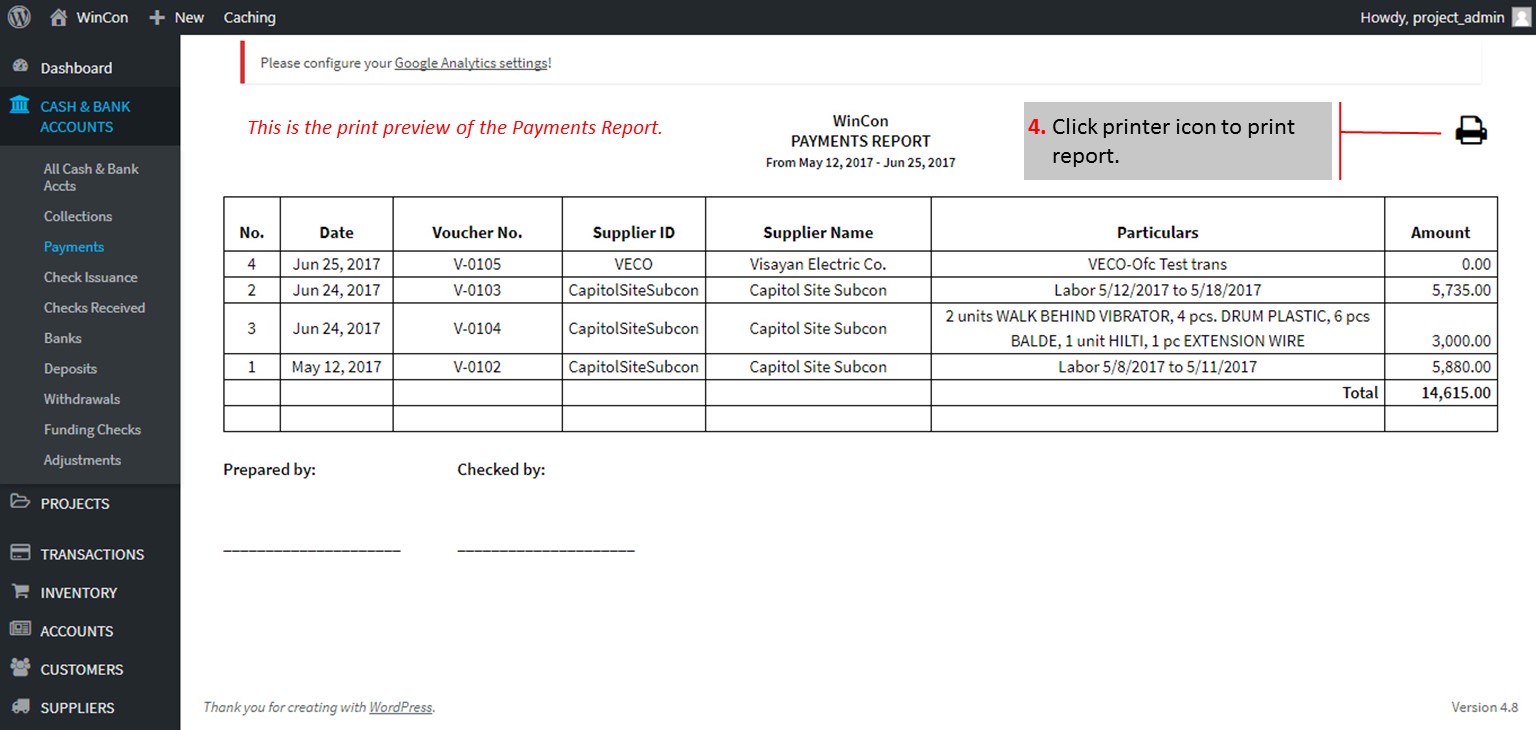
Task: Expand the Howdy, project_admin account menu
Action: coord(1431,17)
